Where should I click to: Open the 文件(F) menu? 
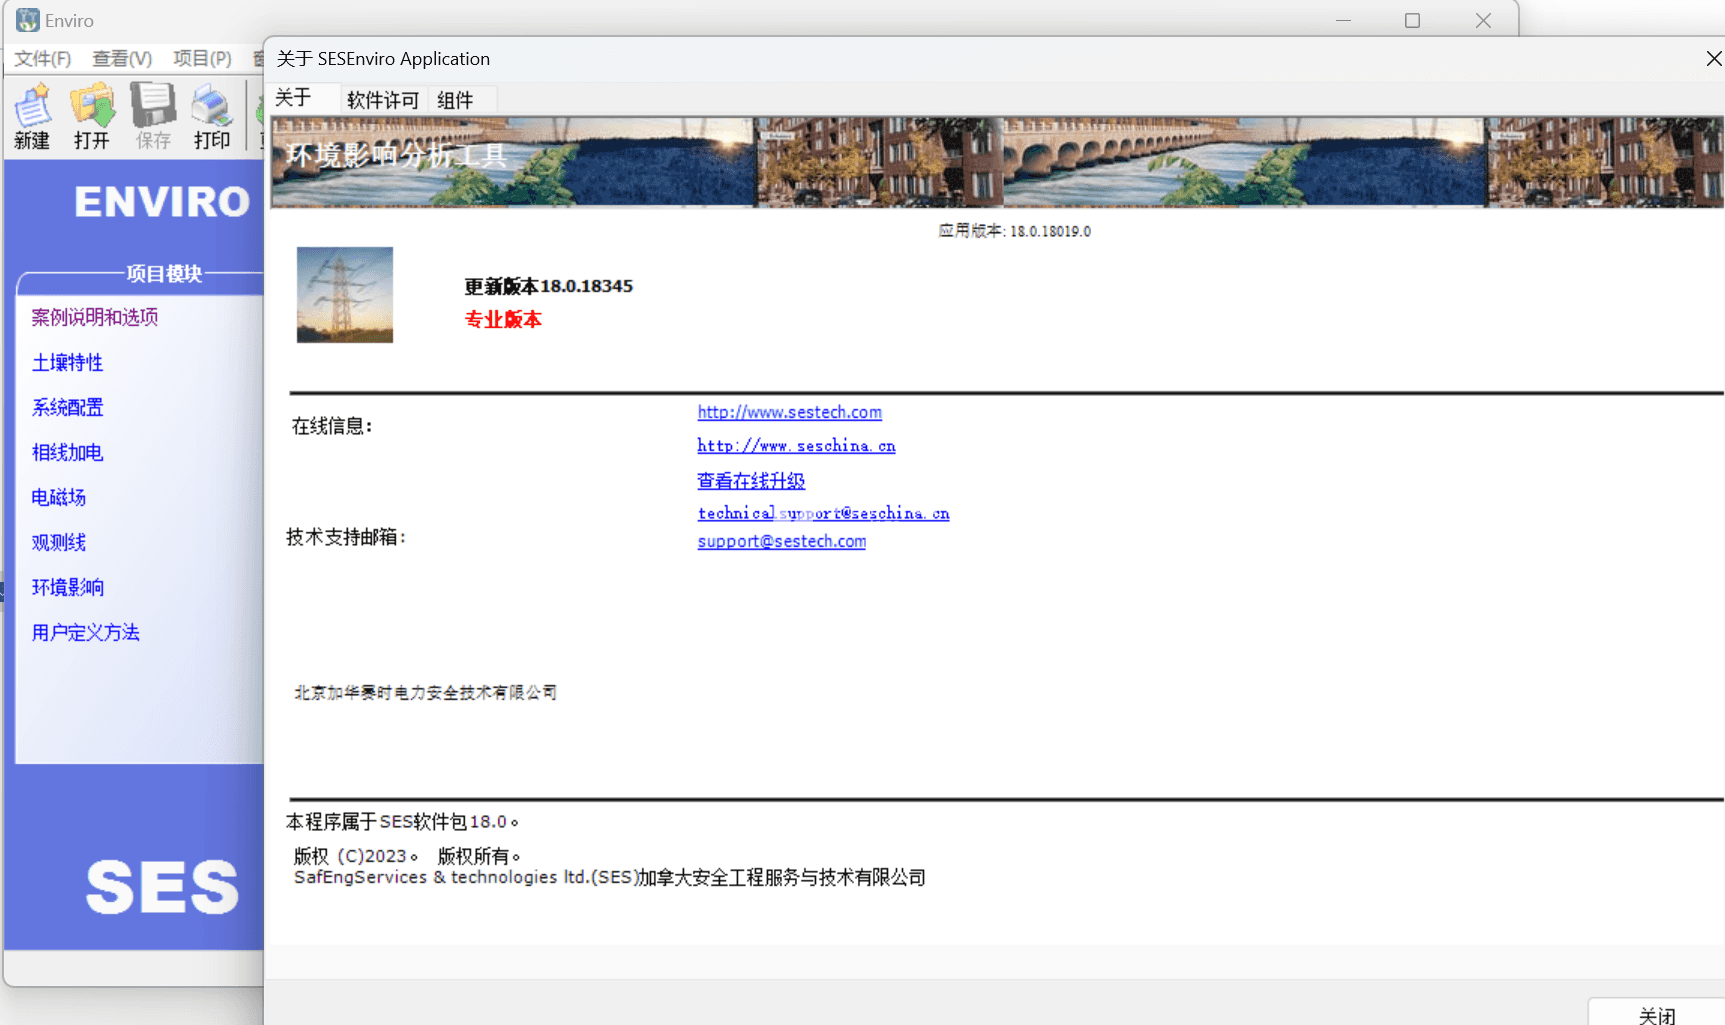click(43, 59)
